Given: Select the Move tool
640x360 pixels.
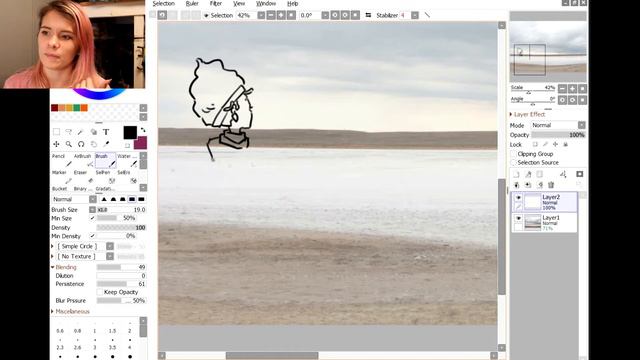Looking at the screenshot, I should (56, 144).
